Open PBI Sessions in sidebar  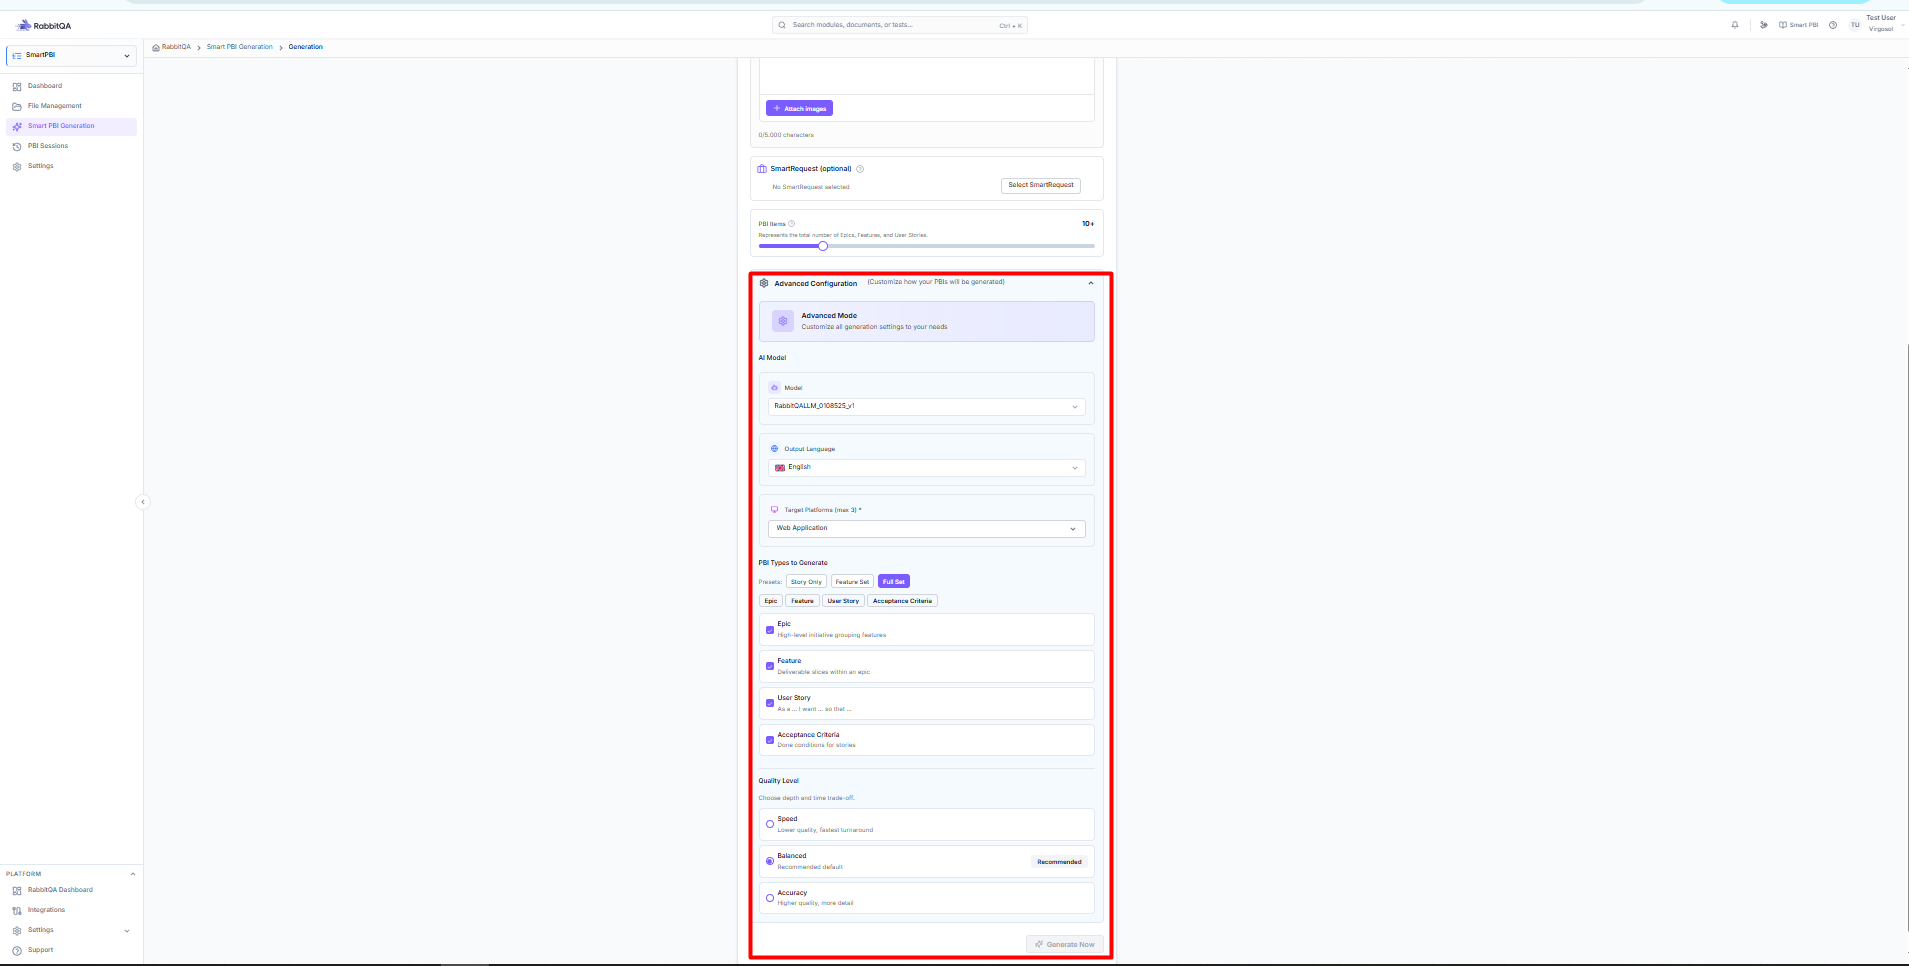pyautogui.click(x=71, y=146)
